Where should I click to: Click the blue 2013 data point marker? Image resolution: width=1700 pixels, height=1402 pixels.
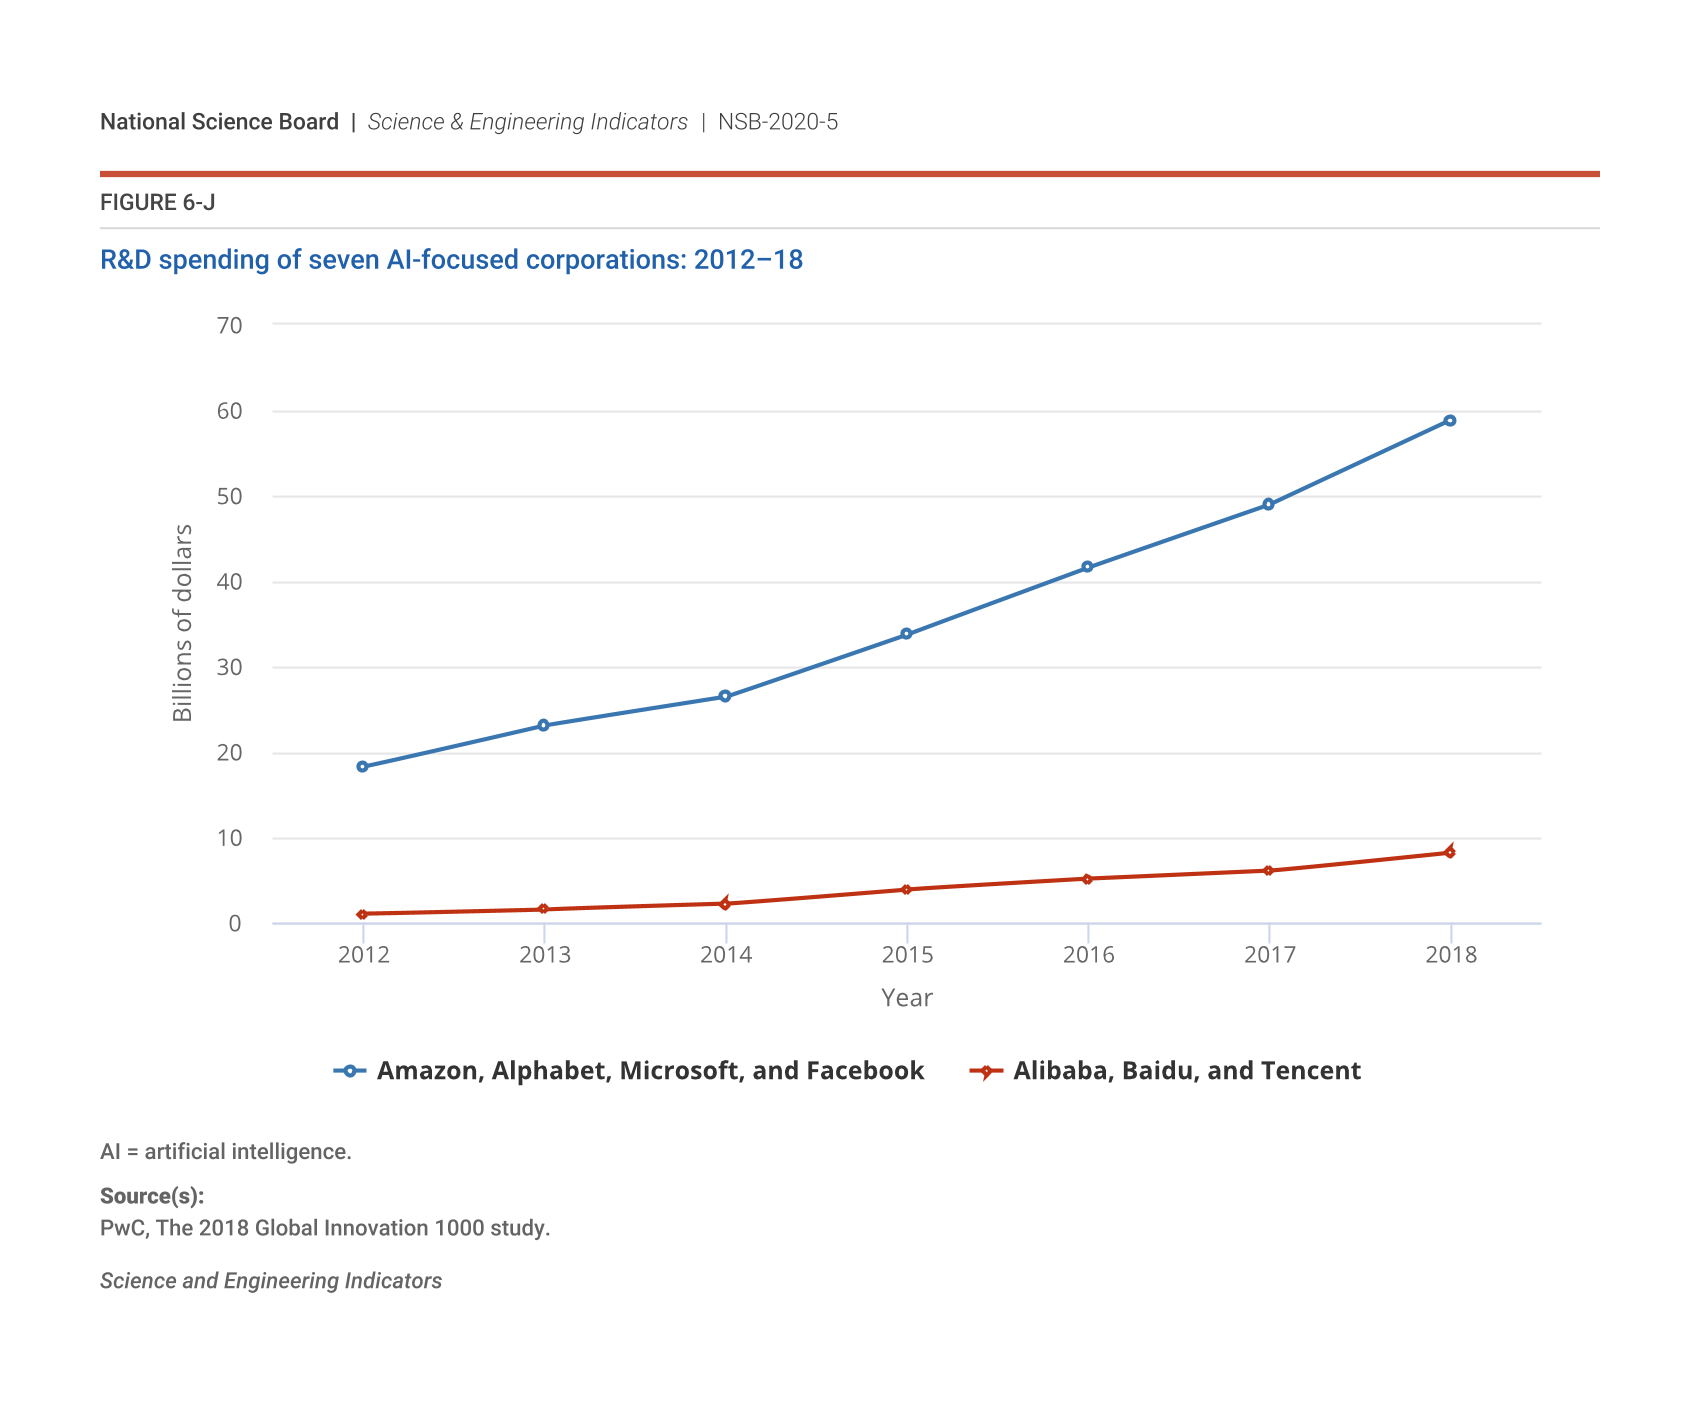click(x=543, y=725)
